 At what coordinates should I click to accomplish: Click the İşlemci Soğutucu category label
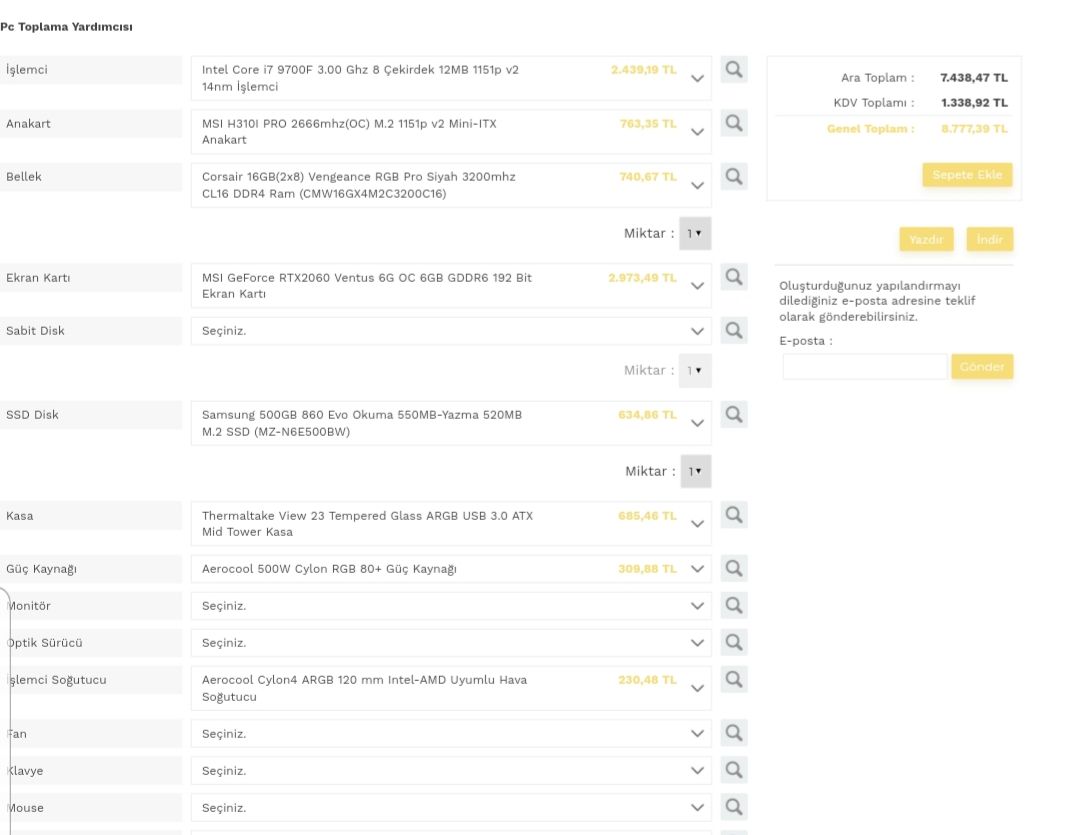point(56,680)
